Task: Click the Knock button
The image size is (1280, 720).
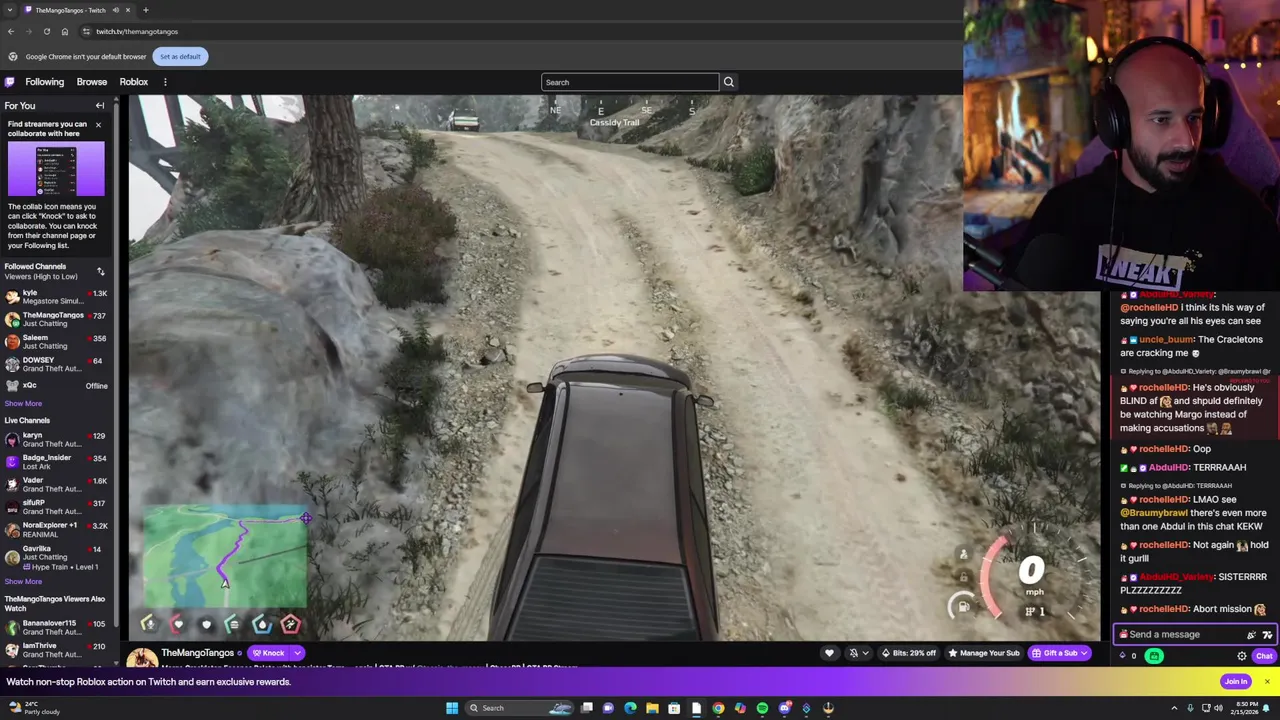Action: click(268, 653)
